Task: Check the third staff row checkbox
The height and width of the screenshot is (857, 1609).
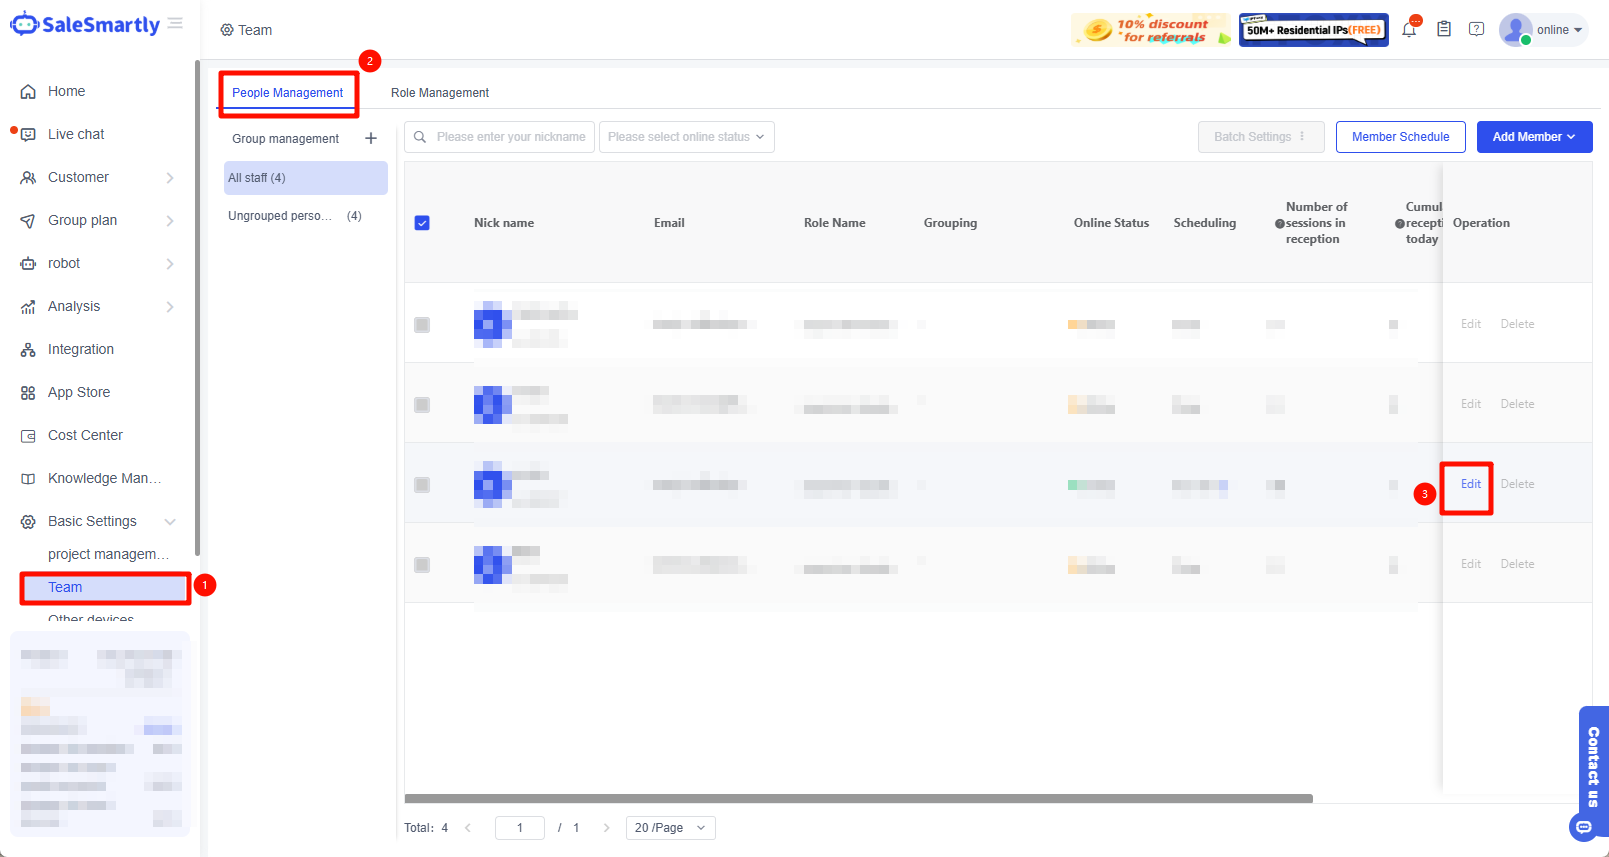Action: pyautogui.click(x=422, y=485)
